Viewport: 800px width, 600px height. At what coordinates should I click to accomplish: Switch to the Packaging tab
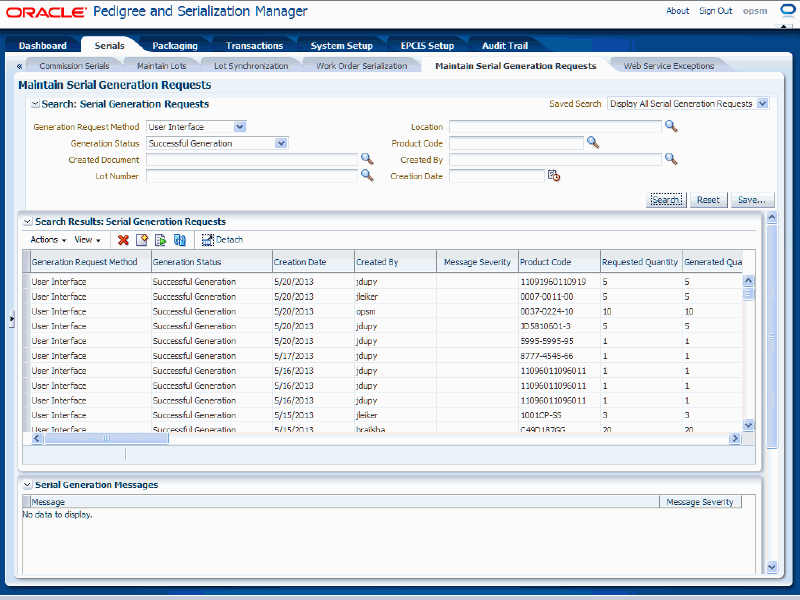175,45
